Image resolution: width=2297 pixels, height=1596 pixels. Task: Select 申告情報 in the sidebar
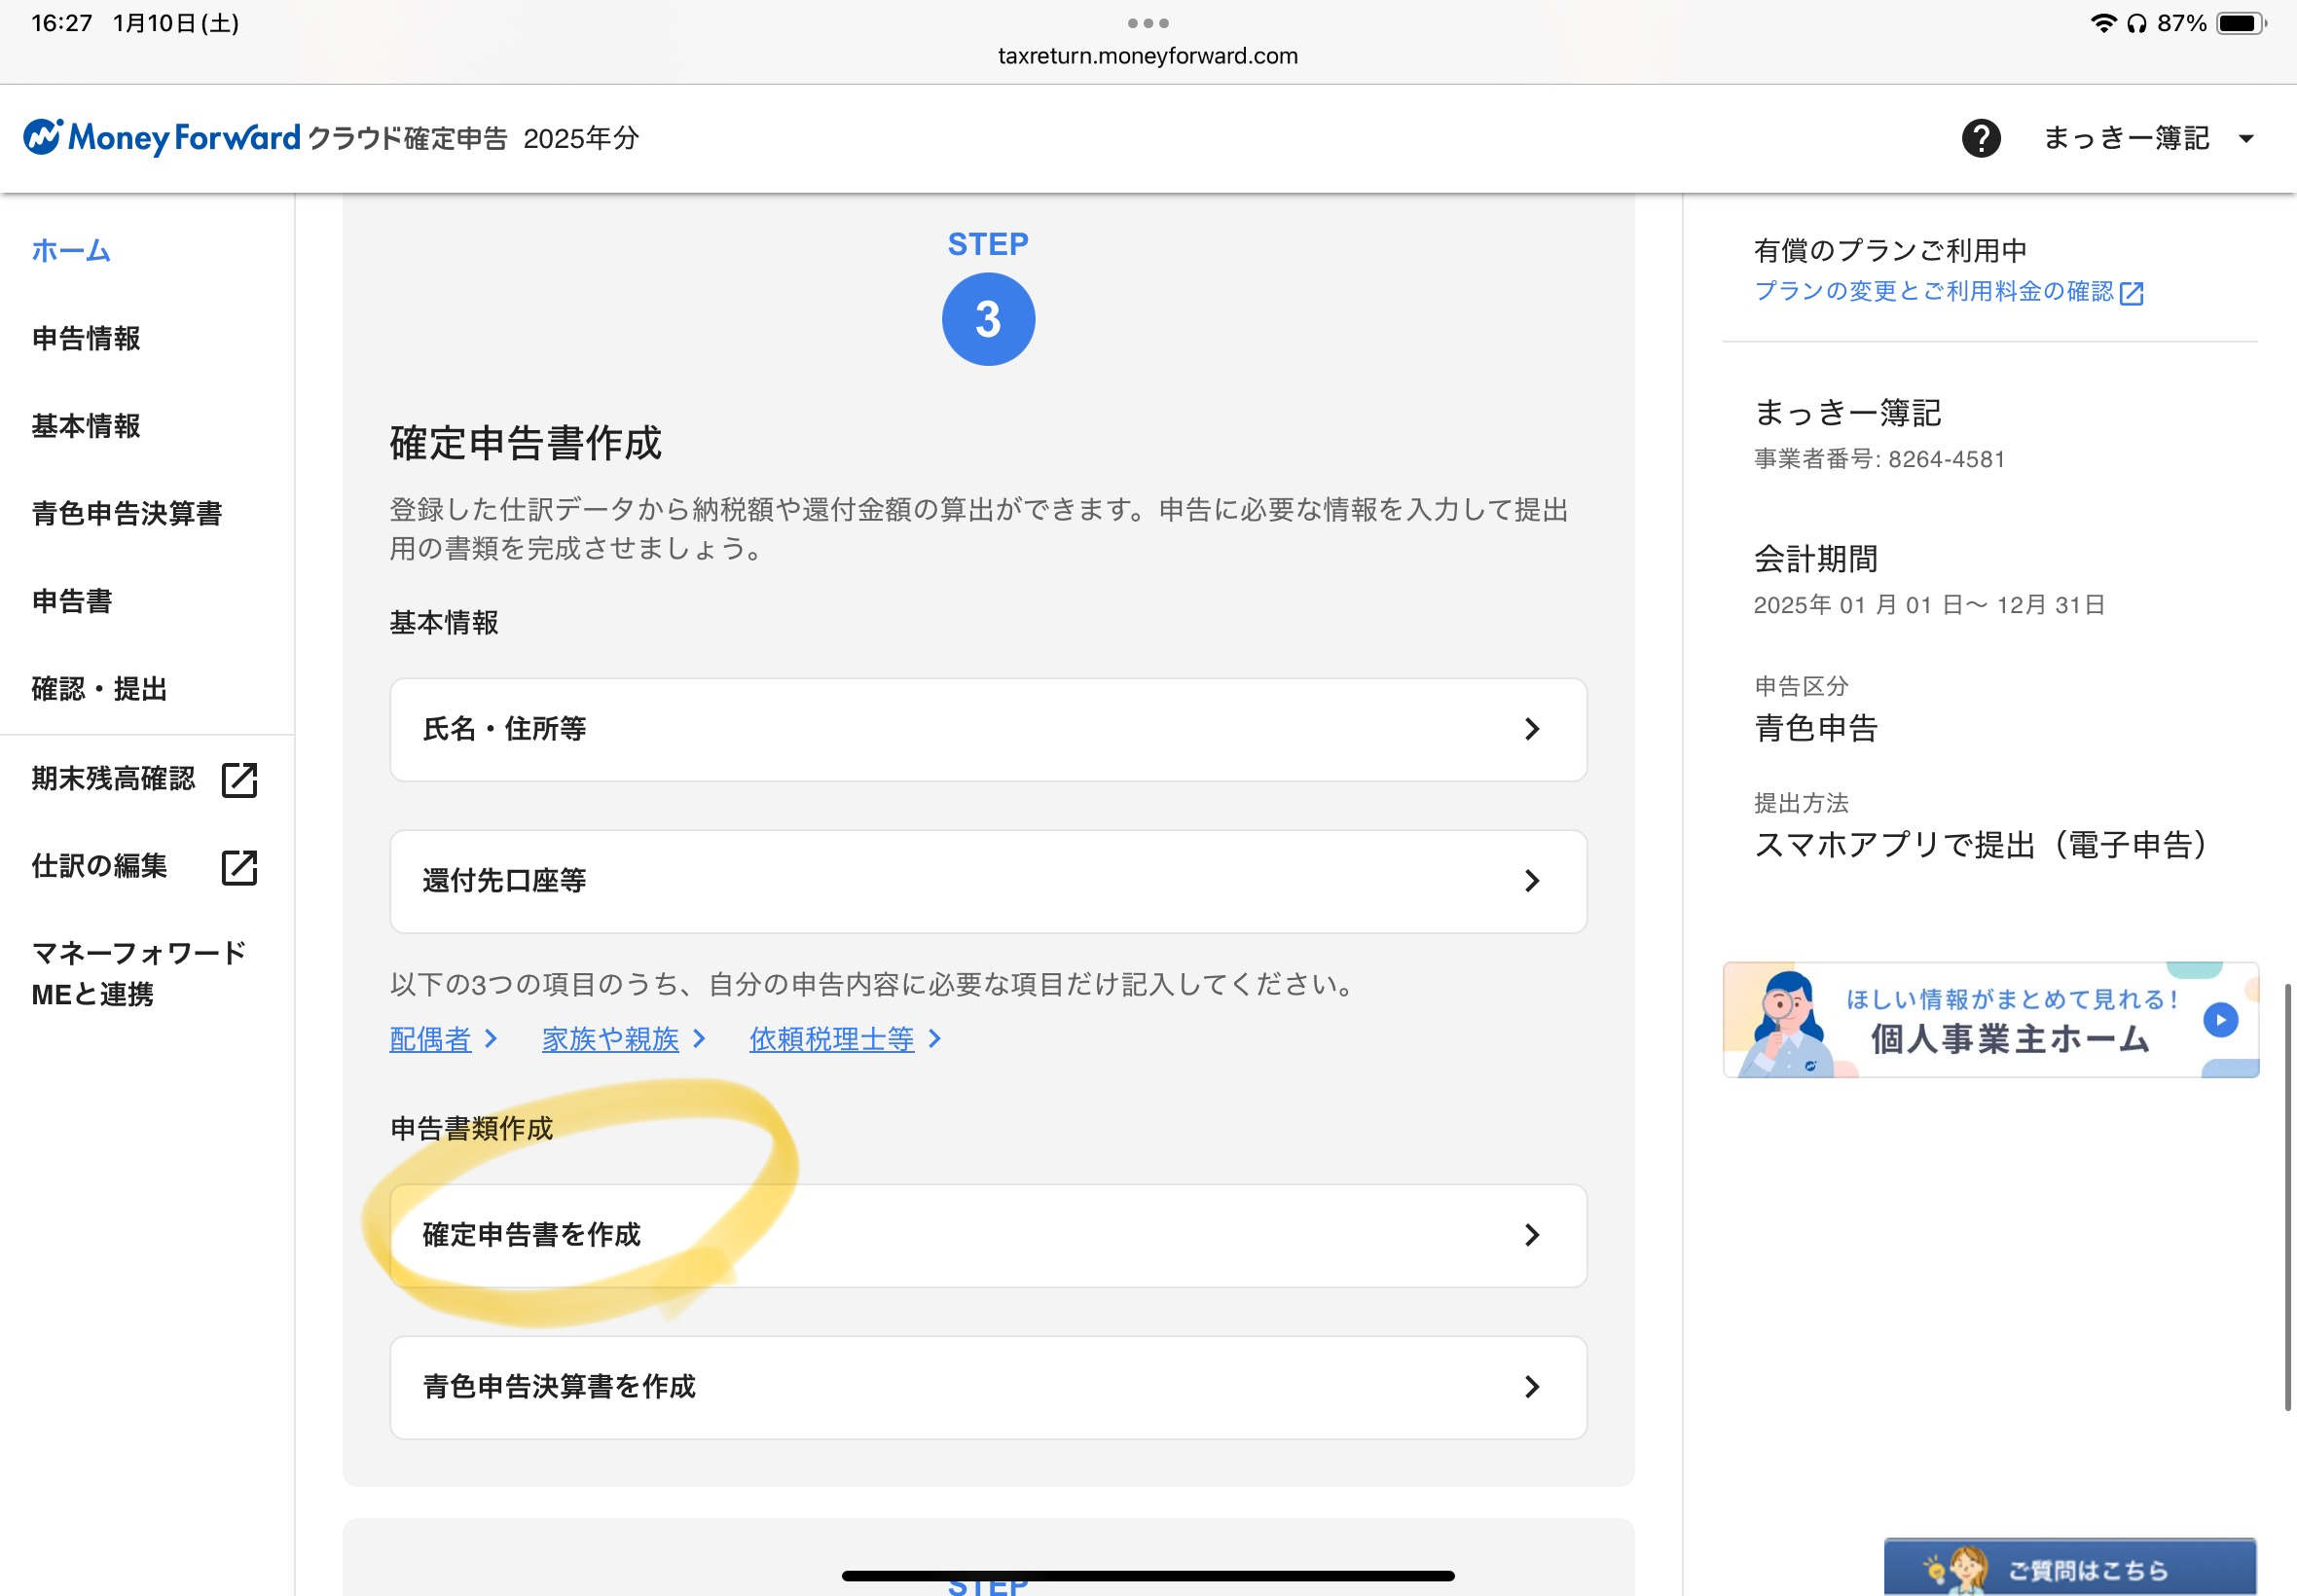click(x=86, y=338)
